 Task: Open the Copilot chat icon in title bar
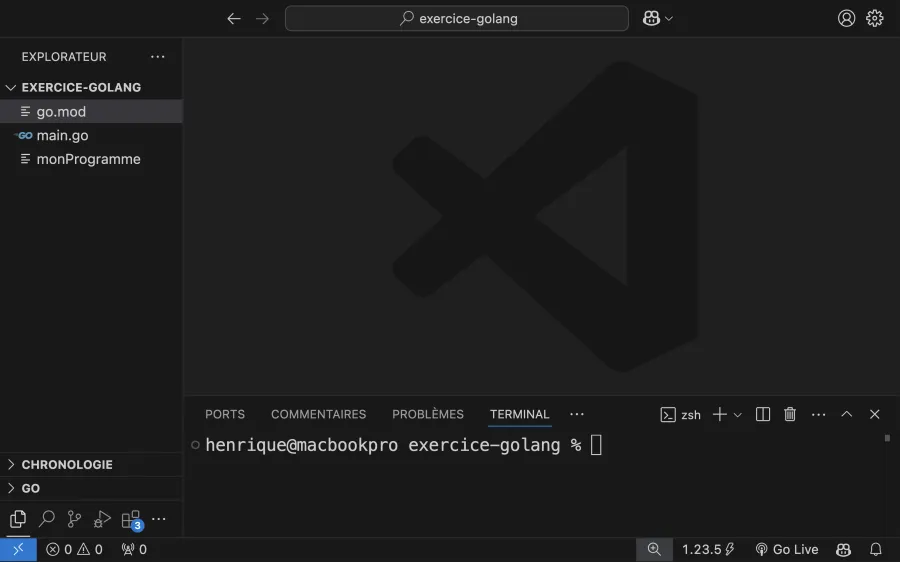coord(651,18)
